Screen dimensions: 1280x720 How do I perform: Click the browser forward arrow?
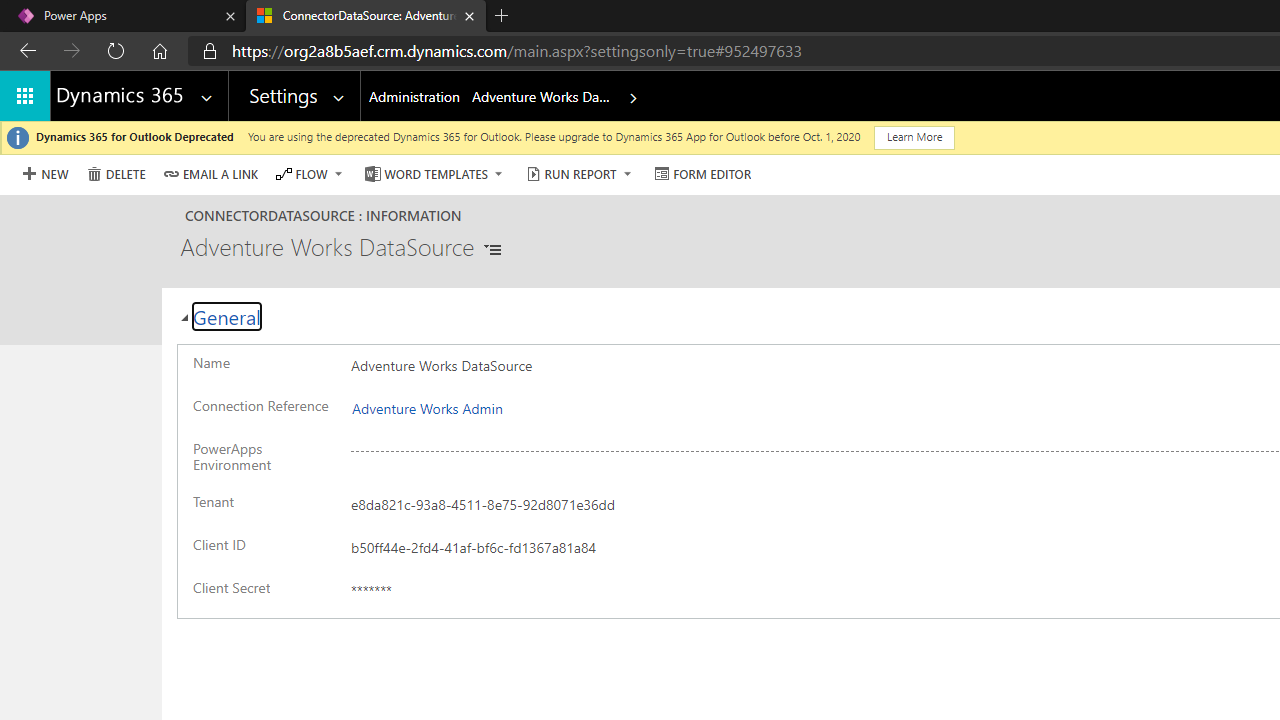tap(72, 51)
